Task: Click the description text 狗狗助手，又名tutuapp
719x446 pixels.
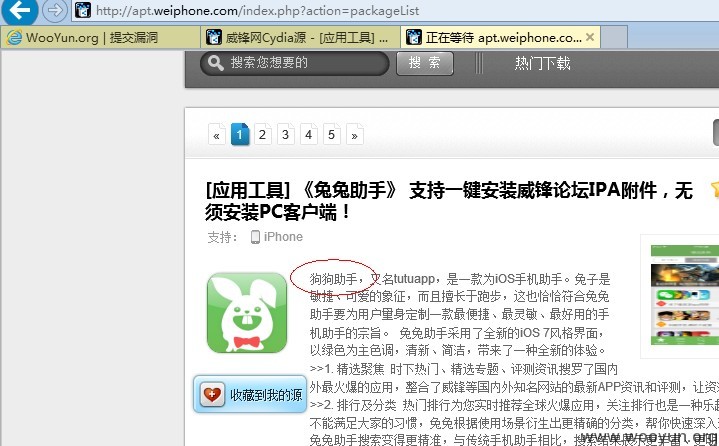Action: [372, 279]
